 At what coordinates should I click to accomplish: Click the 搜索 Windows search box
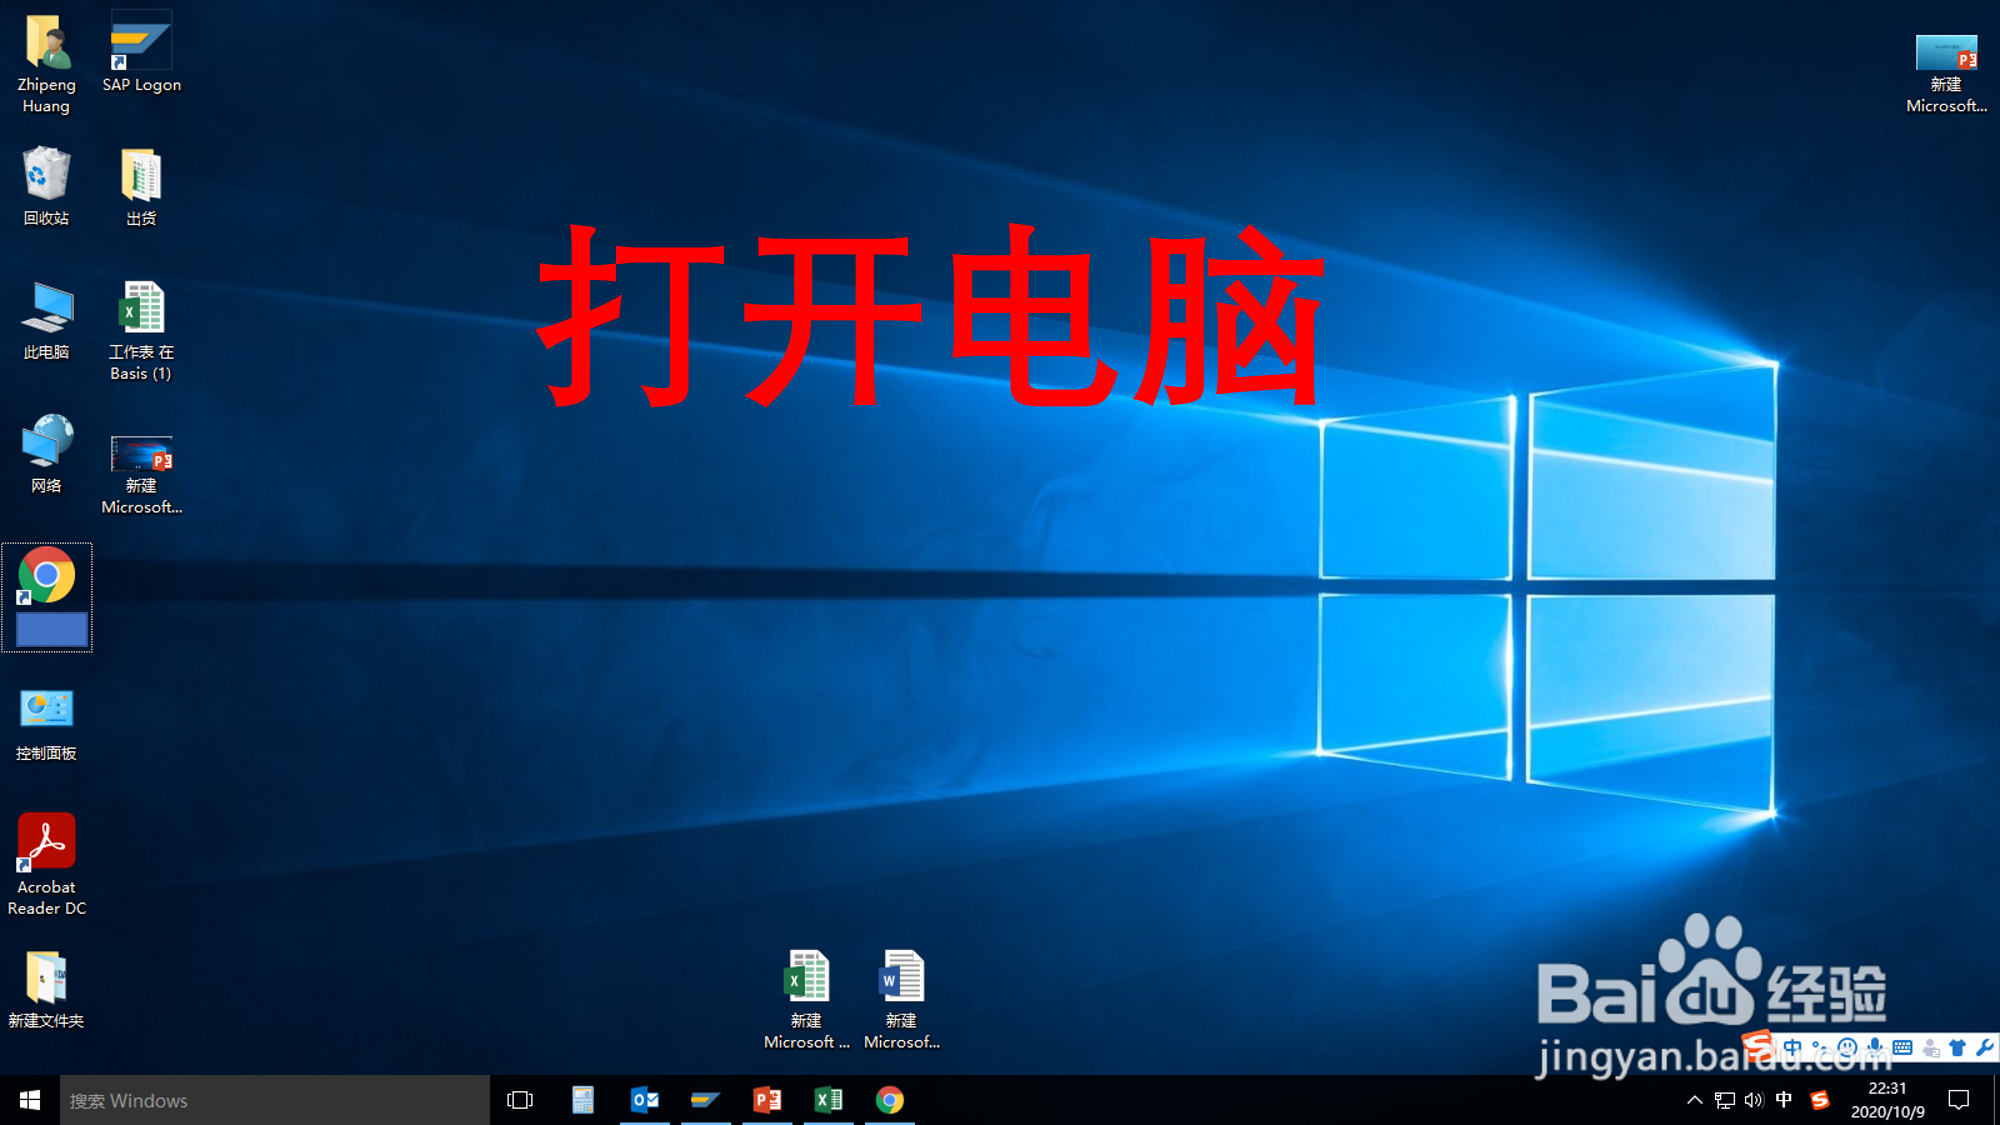coord(275,1100)
